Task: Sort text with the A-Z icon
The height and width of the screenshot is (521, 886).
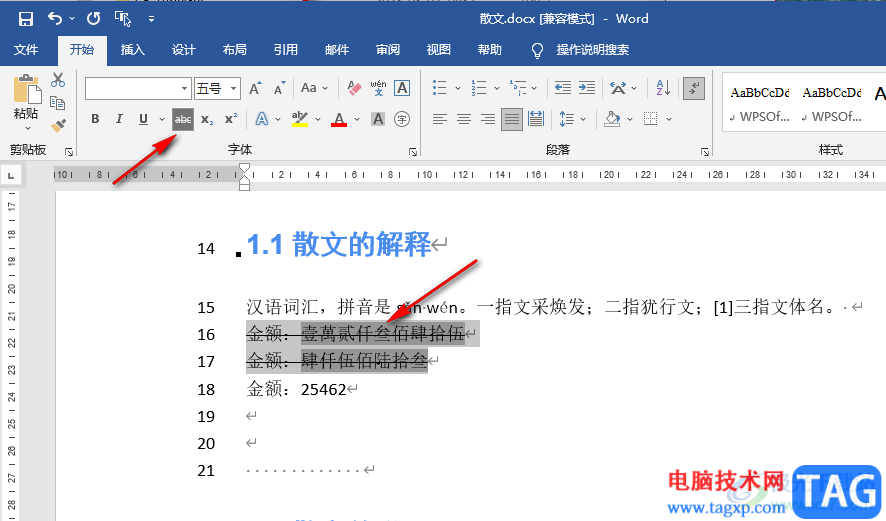Action: pyautogui.click(x=663, y=88)
